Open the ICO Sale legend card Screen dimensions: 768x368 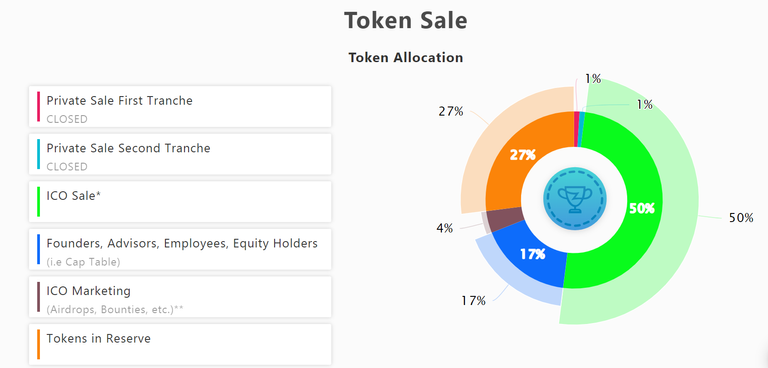[180, 201]
